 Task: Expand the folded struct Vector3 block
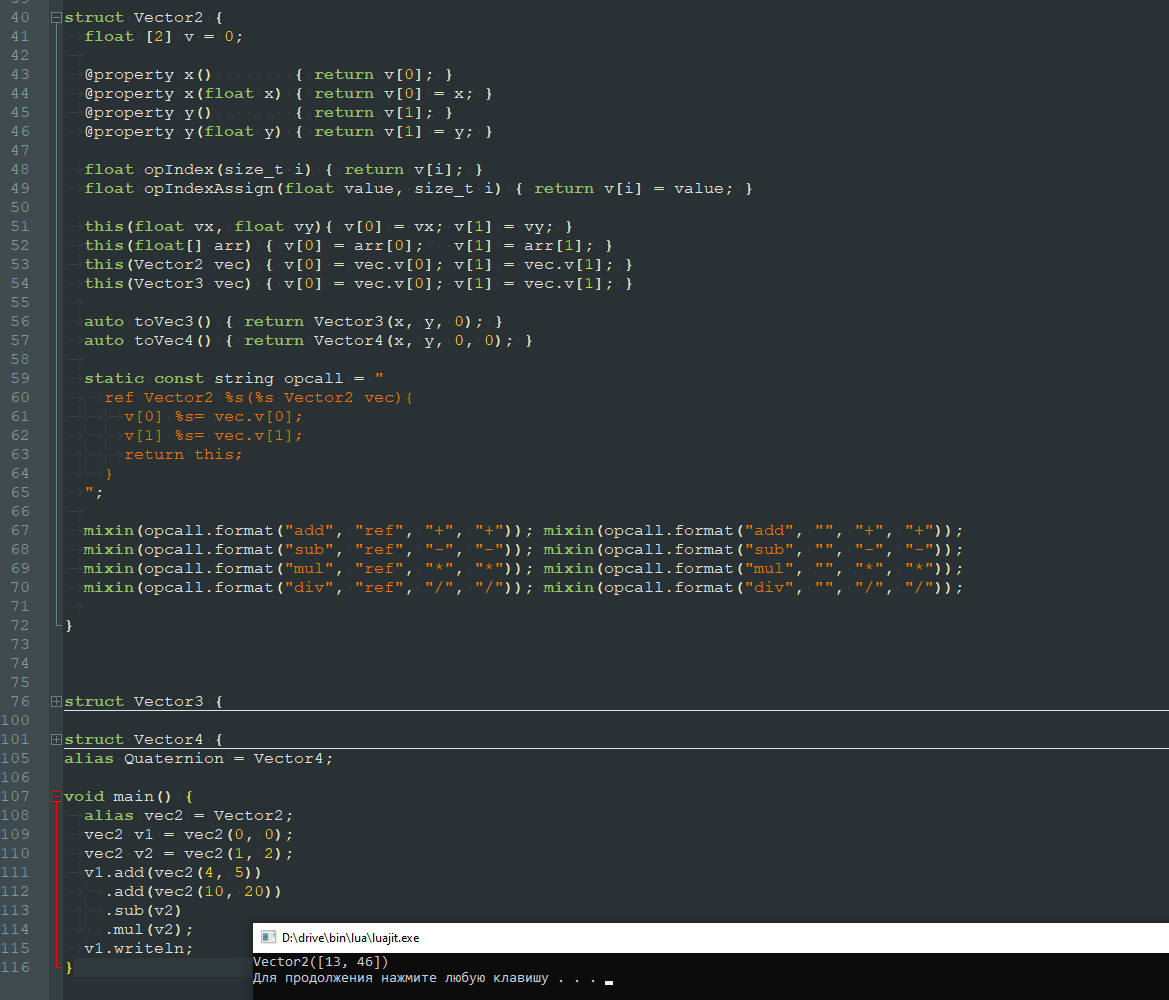[56, 702]
